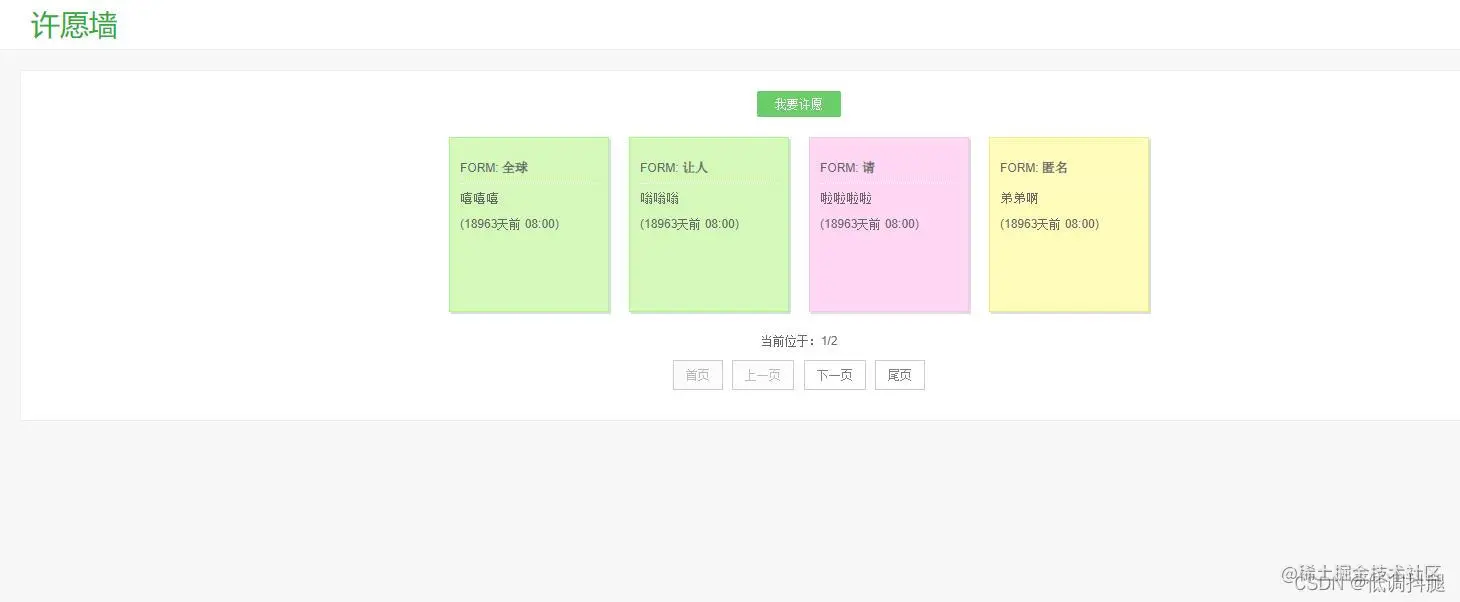Click the 上一页 previous page button
The image size is (1460, 602).
pos(762,374)
